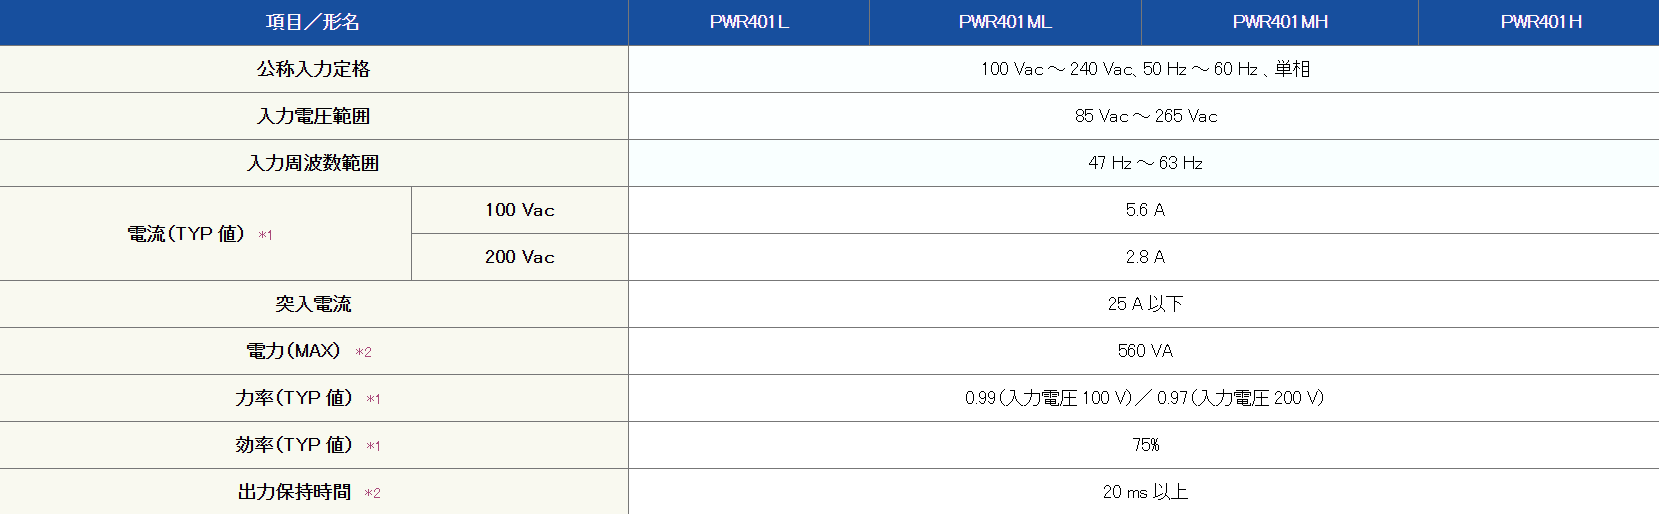Select the 公称入力定格 row label

click(313, 69)
